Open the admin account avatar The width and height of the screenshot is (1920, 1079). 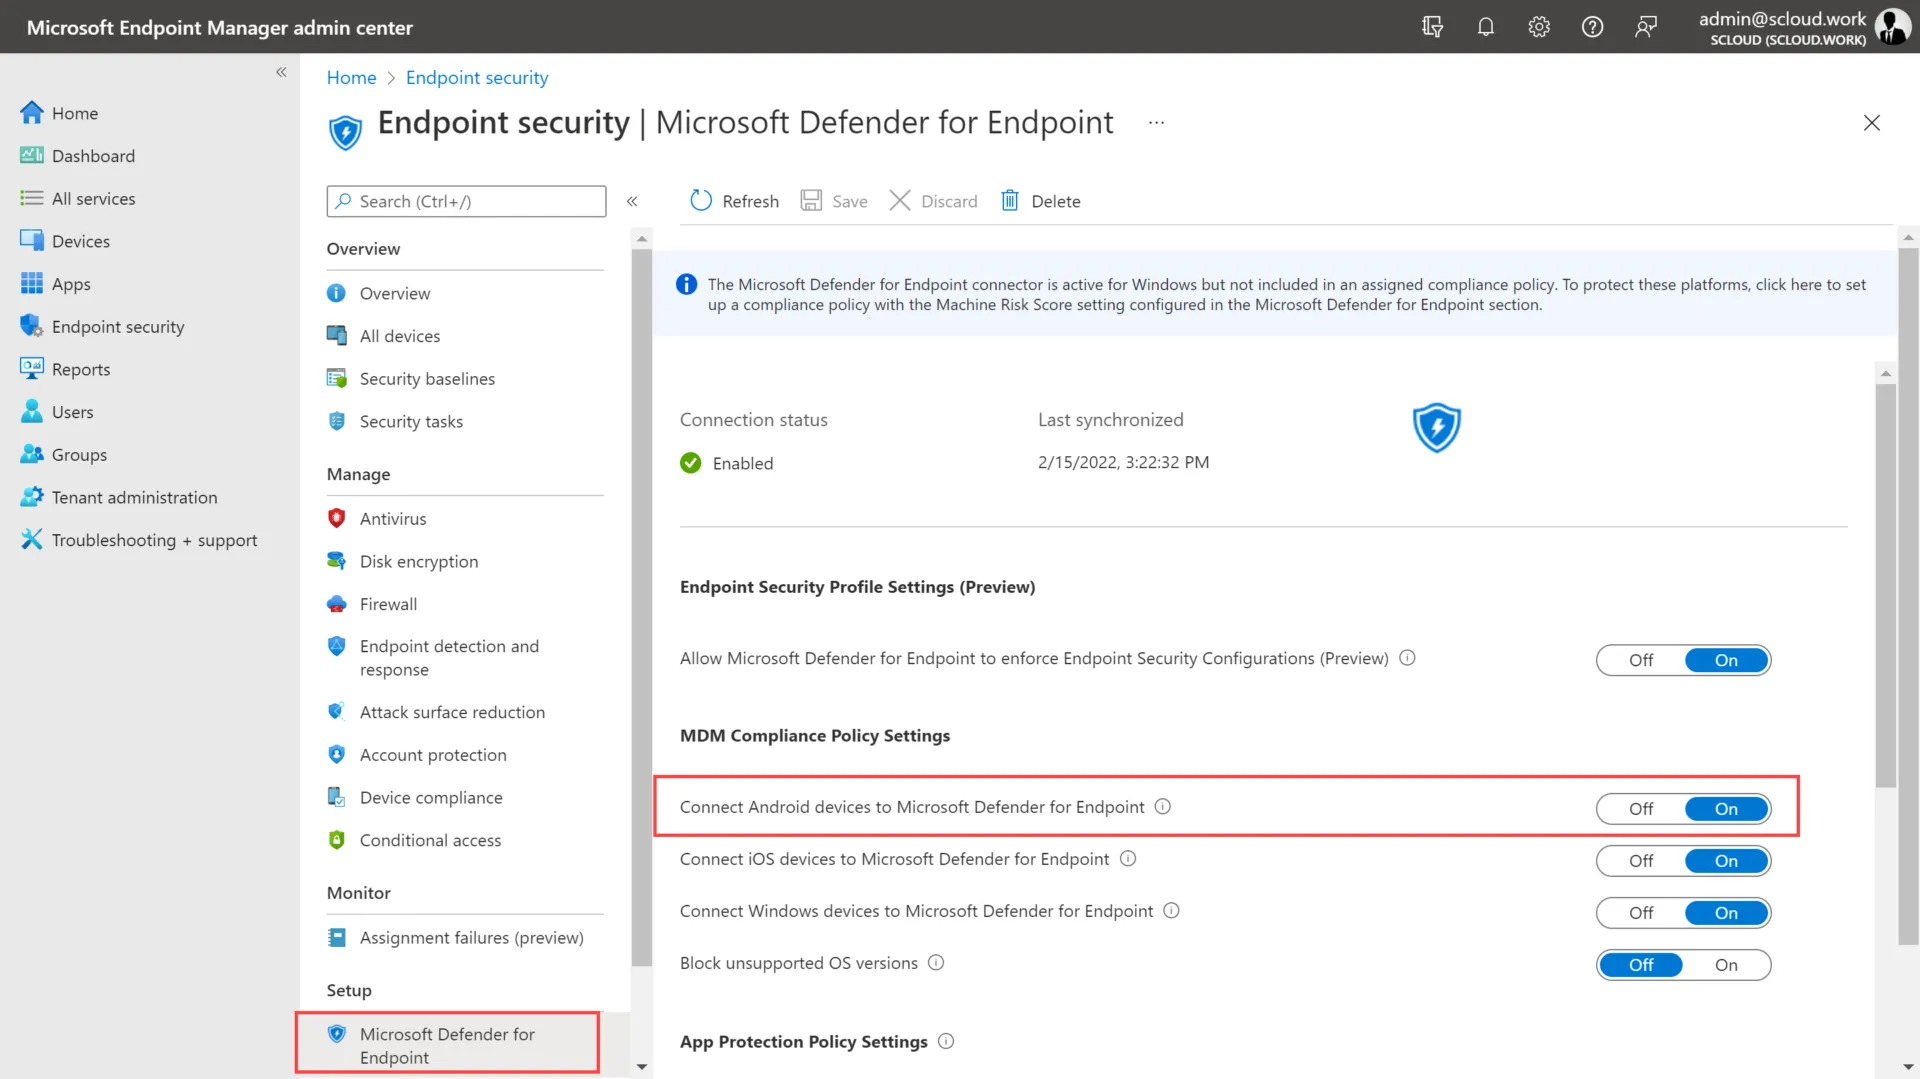[x=1892, y=27]
